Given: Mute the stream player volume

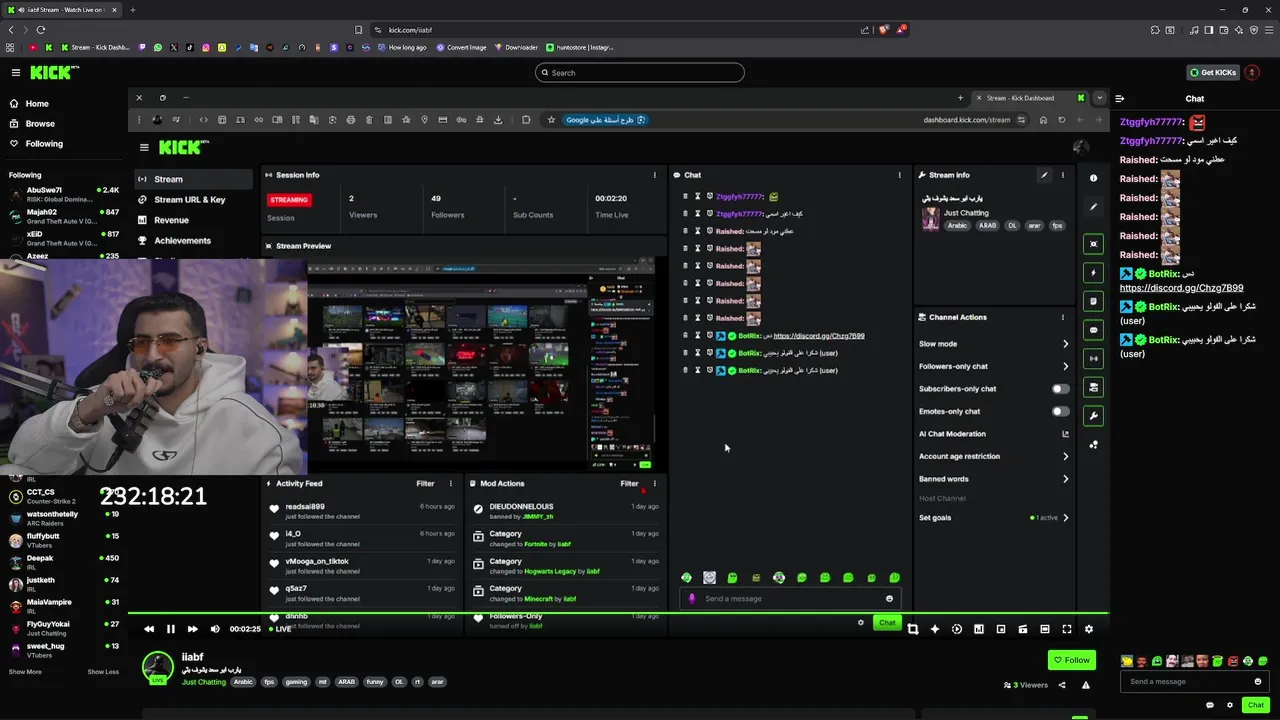Looking at the screenshot, I should coord(215,629).
